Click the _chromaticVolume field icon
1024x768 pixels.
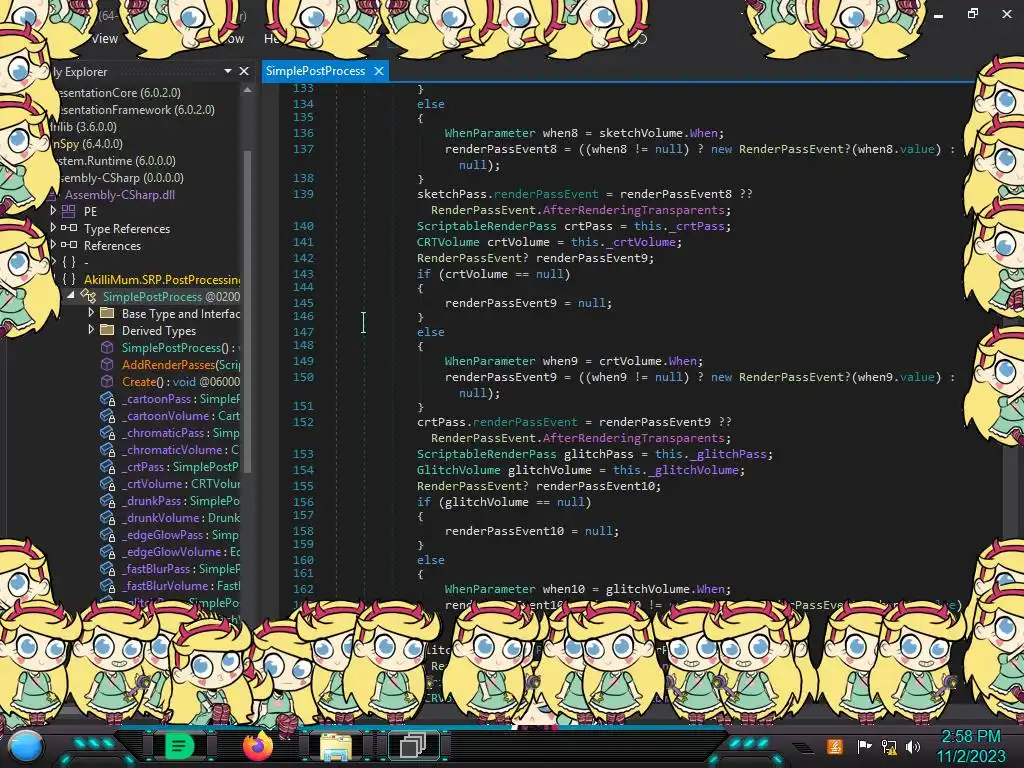pyautogui.click(x=107, y=449)
